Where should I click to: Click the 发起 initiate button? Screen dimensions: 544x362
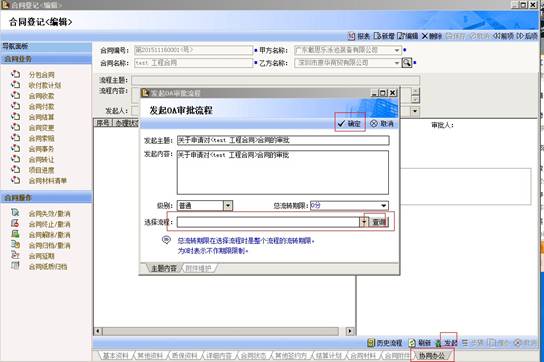[x=447, y=343]
